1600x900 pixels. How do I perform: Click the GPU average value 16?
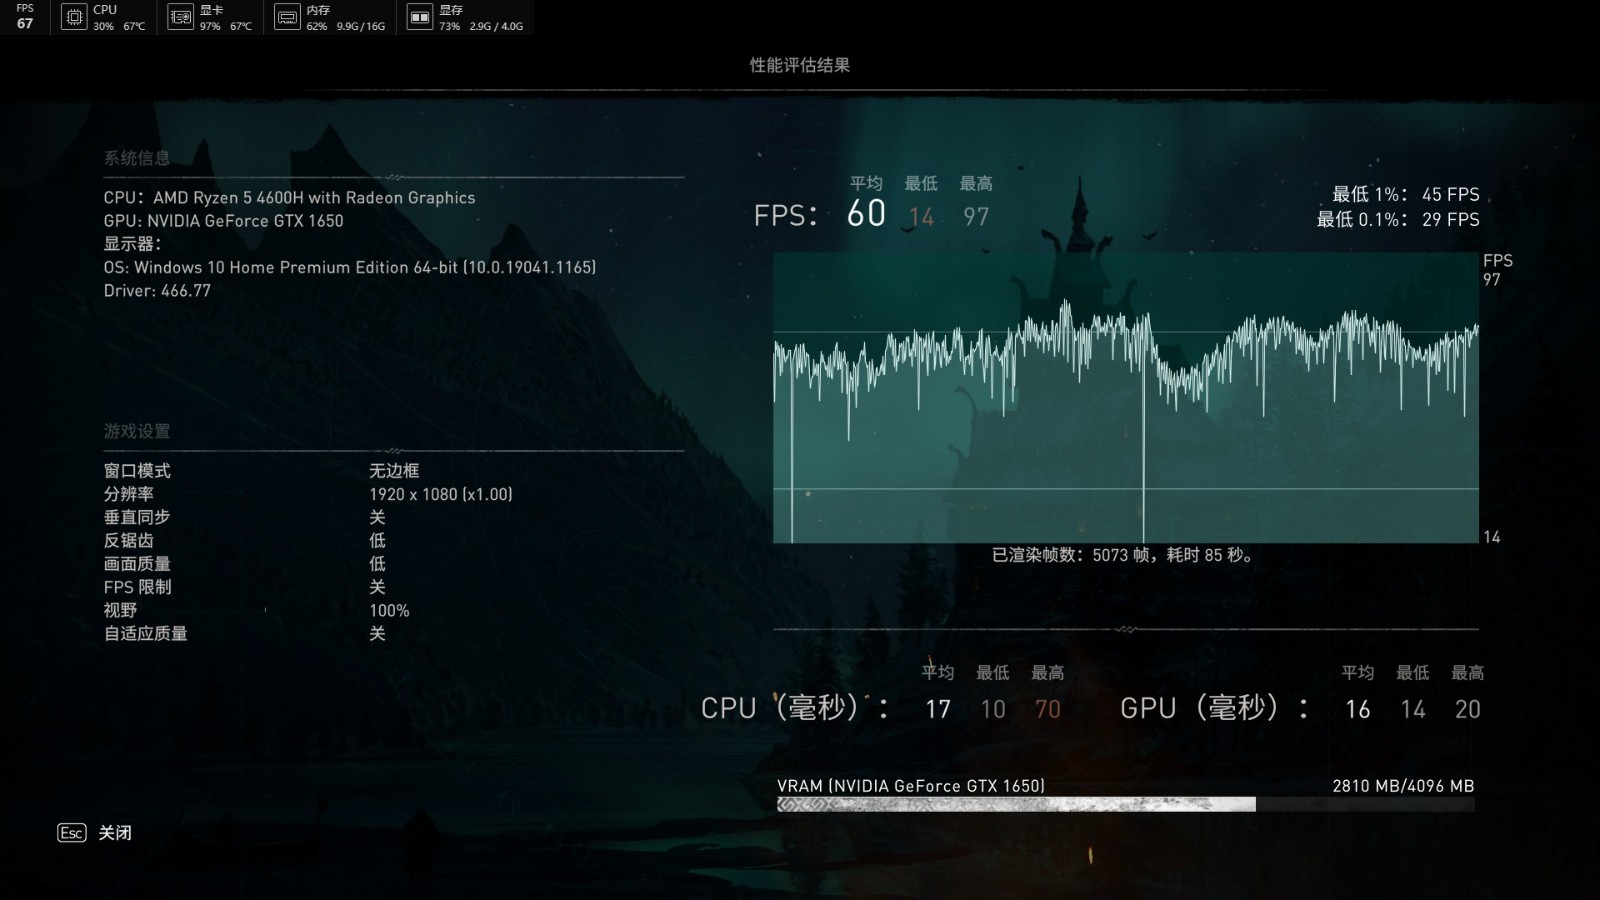(1357, 709)
